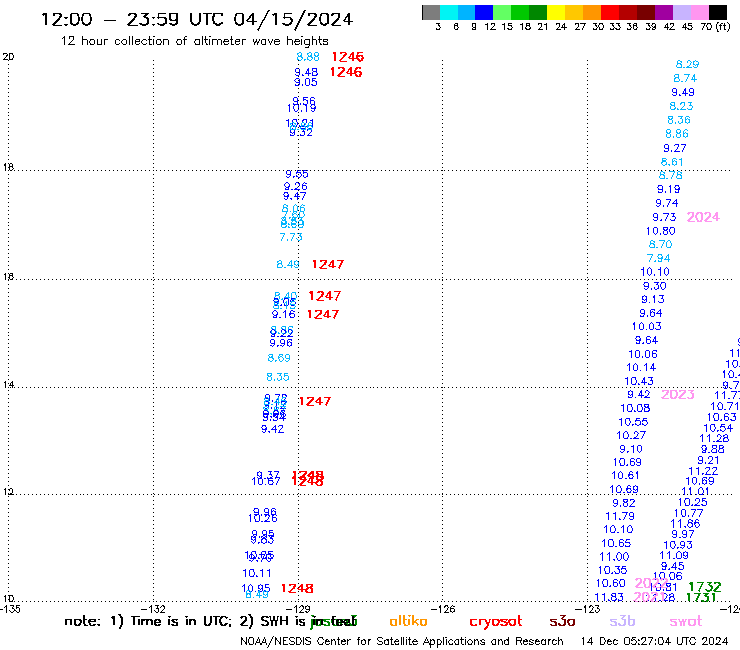Click the dark blue 12 ft legend swatch
740x650 pixels.
(x=484, y=12)
